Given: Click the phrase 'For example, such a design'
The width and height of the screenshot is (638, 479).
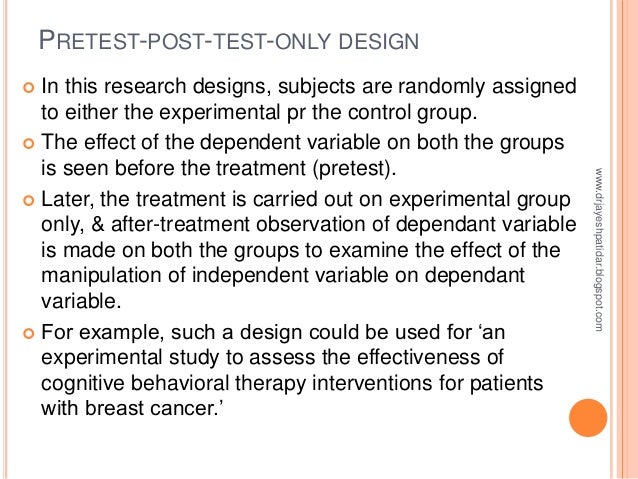Looking at the screenshot, I should tap(173, 332).
